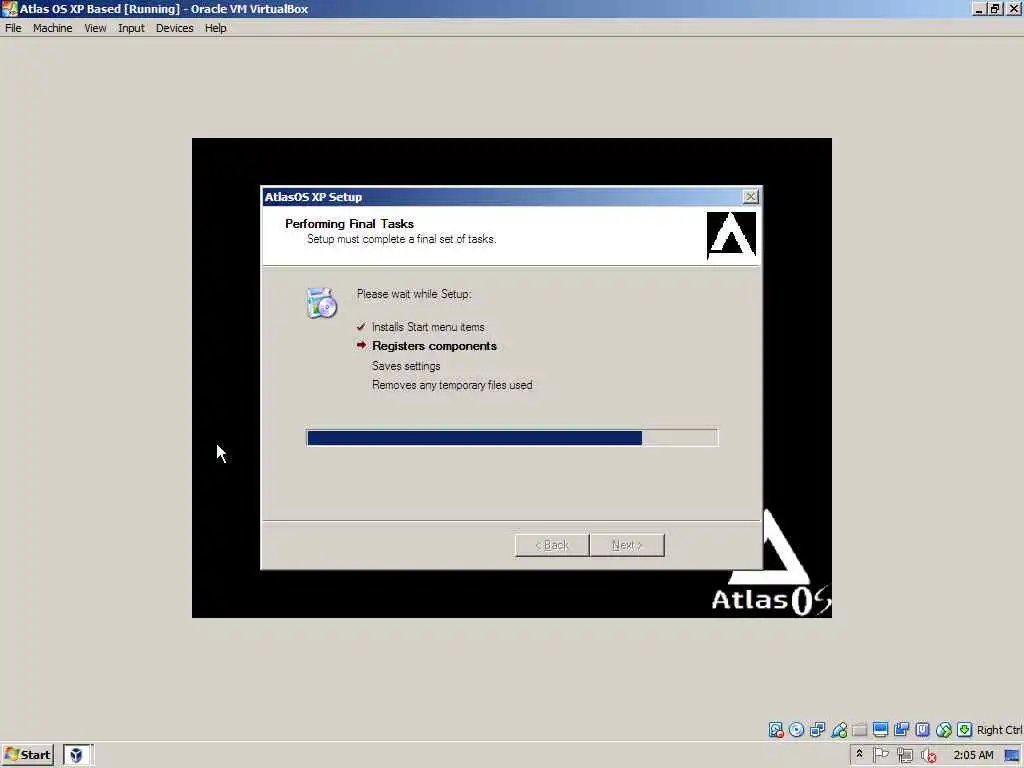Click the 'Saves settings' text
The width and height of the screenshot is (1024, 768).
(406, 366)
